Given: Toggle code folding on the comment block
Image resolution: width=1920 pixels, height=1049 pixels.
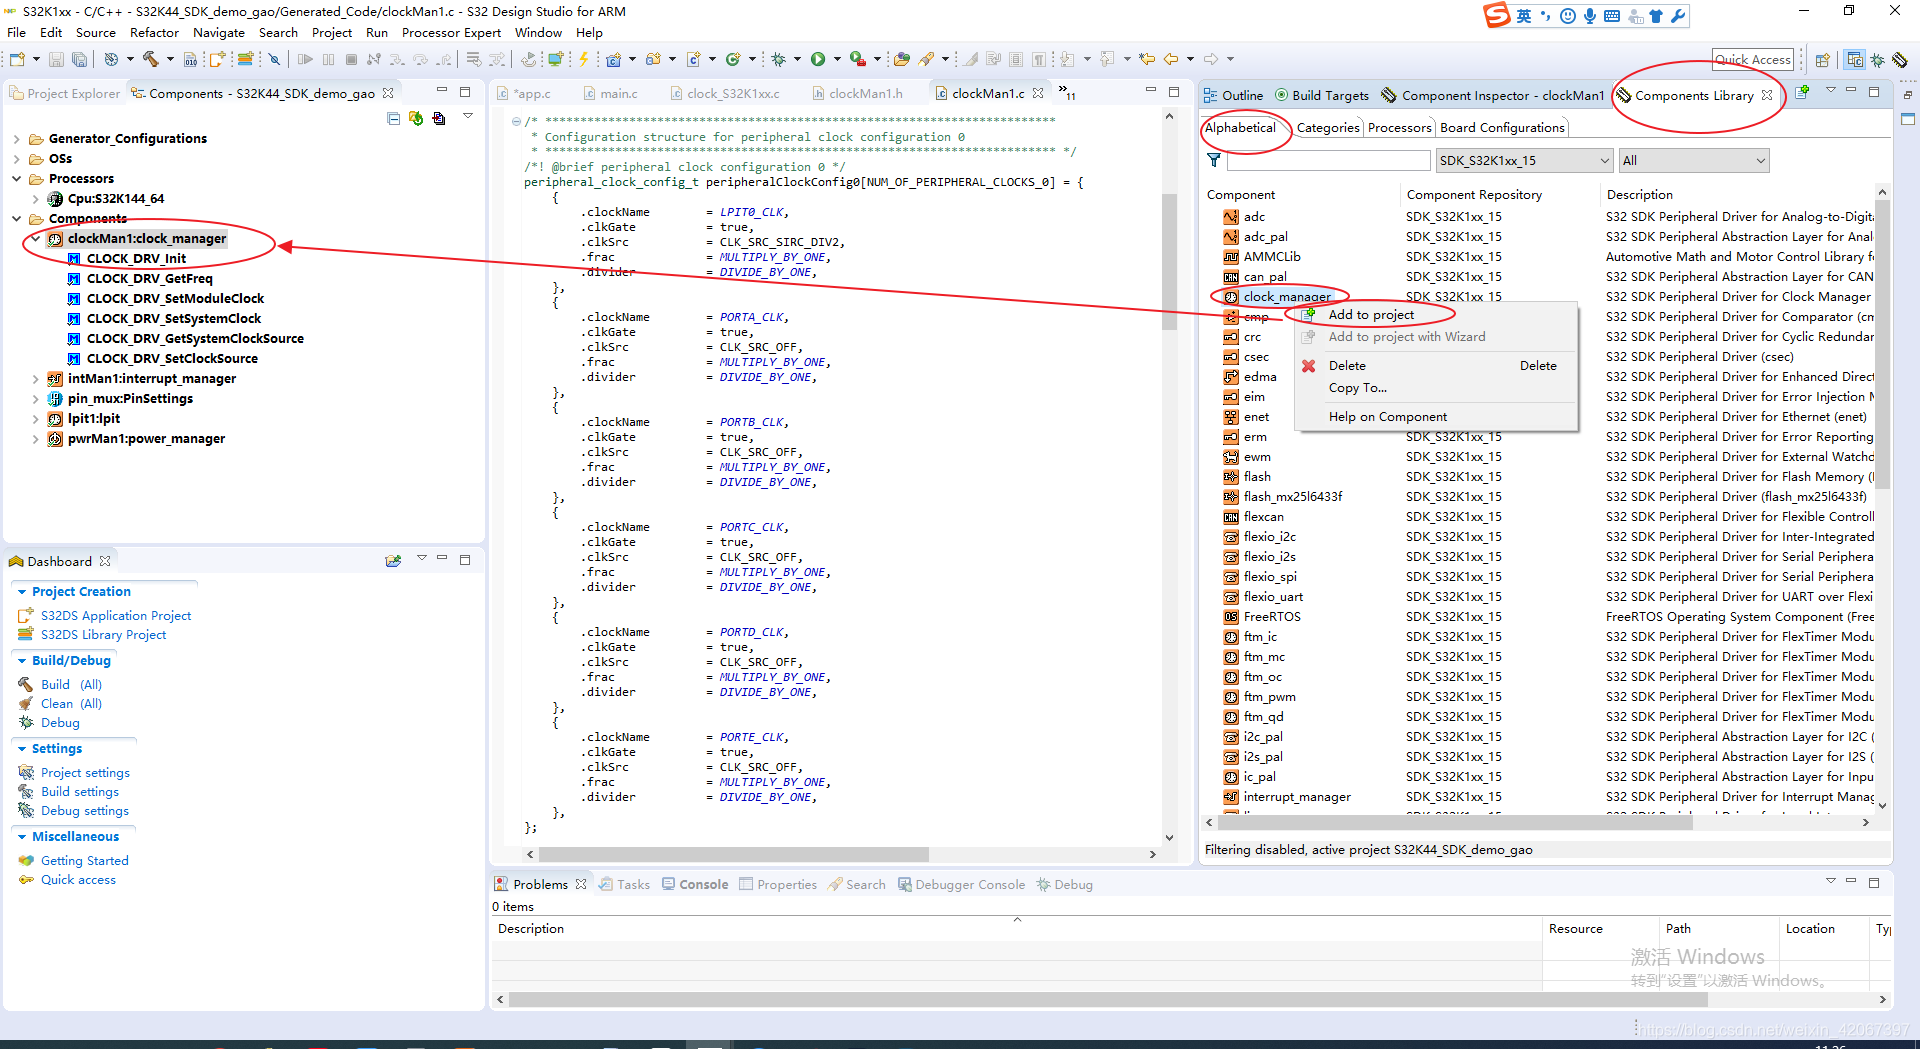Looking at the screenshot, I should (516, 122).
